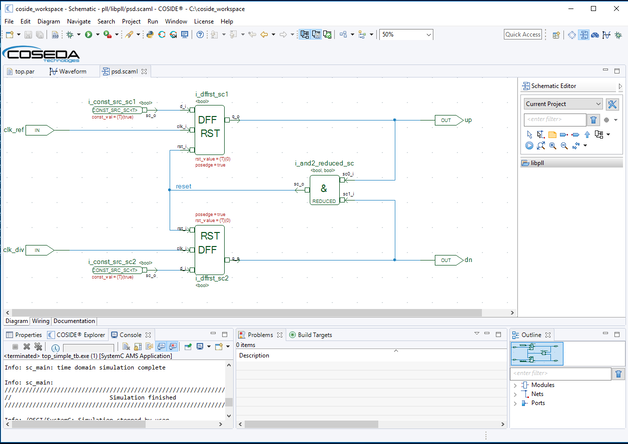Click the zoom out magnifier palette icon

pos(564,146)
